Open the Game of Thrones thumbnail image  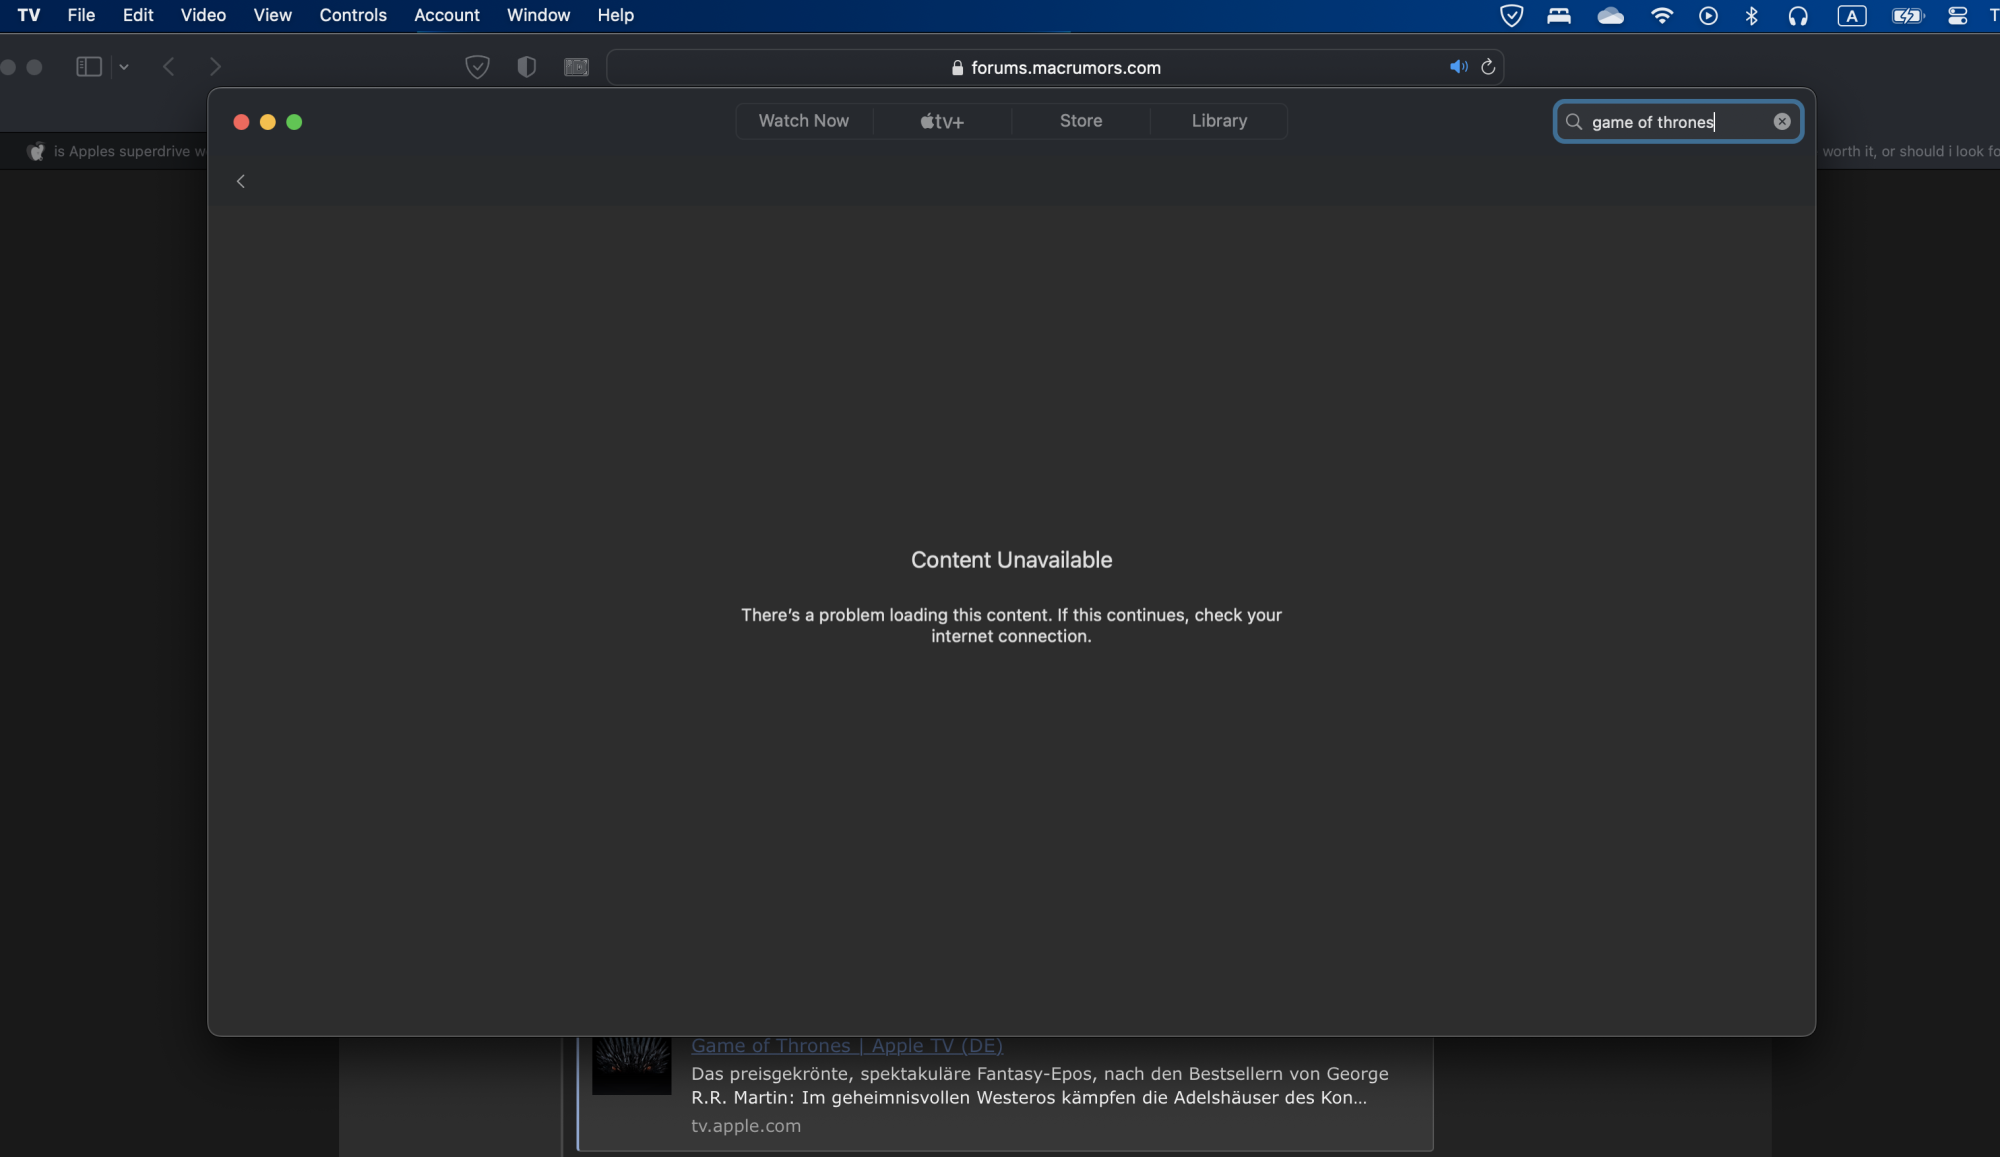[631, 1066]
